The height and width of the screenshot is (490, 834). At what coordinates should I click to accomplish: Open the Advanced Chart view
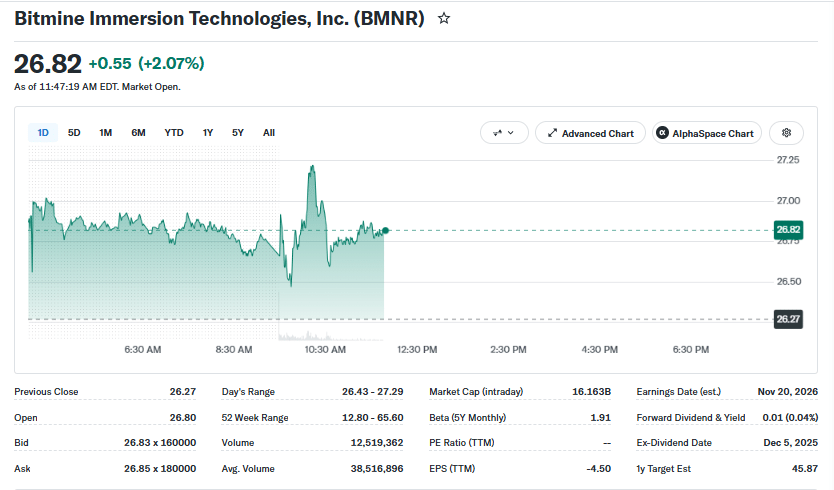coord(590,133)
